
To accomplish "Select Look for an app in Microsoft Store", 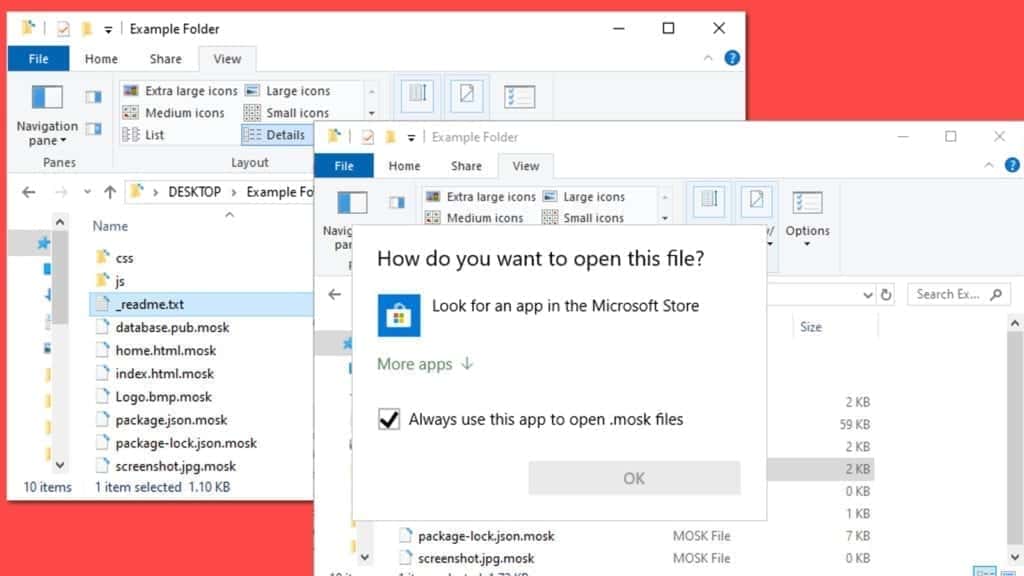I will tap(566, 306).
